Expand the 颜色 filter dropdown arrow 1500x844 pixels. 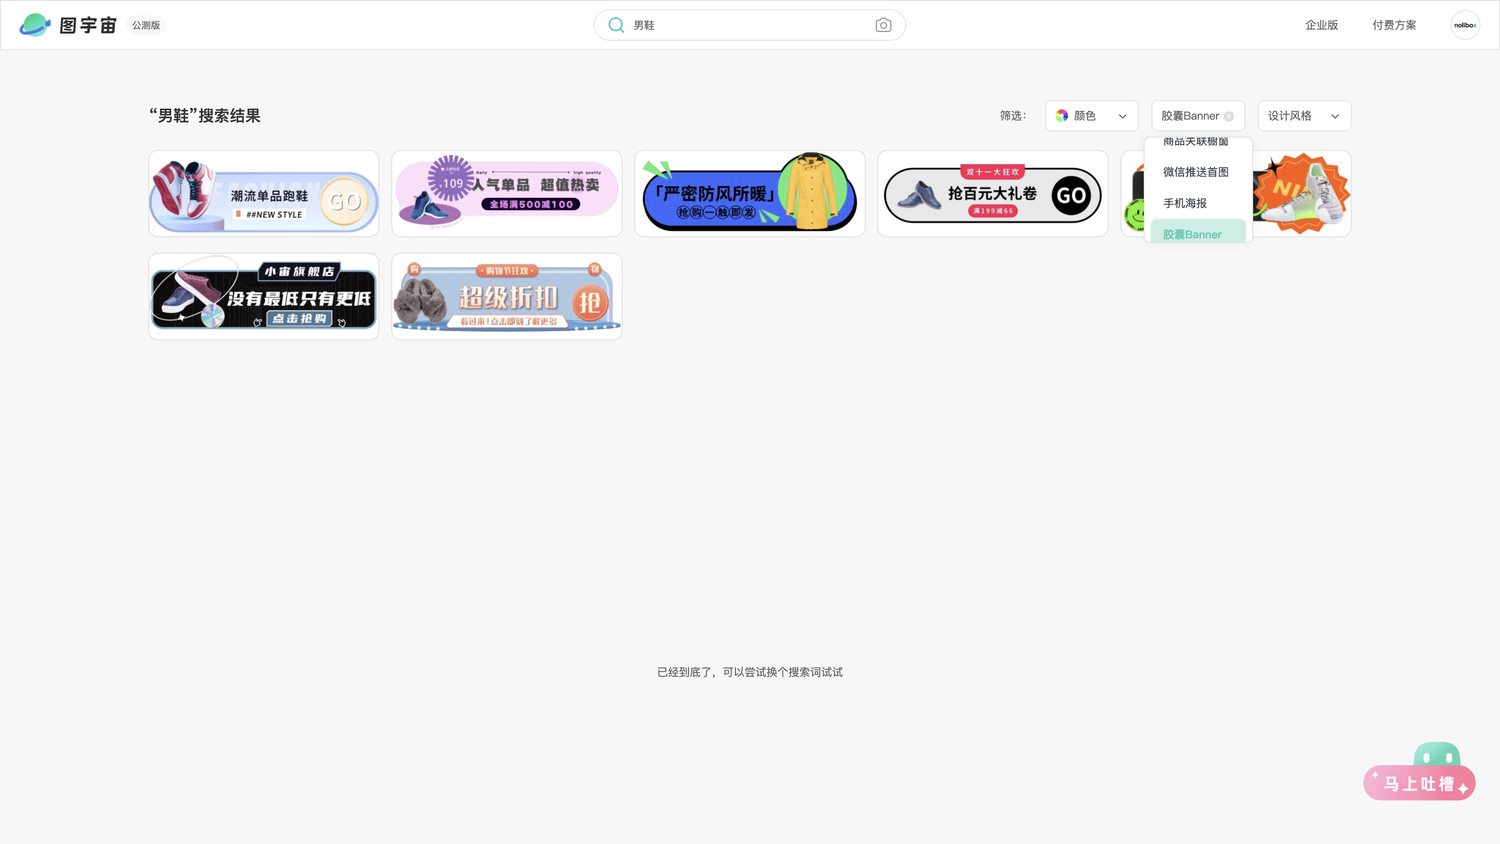coord(1122,116)
